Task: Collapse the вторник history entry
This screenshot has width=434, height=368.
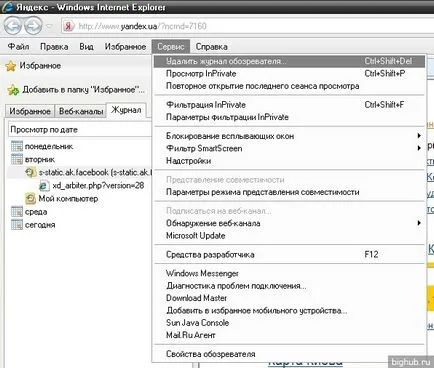Action: point(40,159)
